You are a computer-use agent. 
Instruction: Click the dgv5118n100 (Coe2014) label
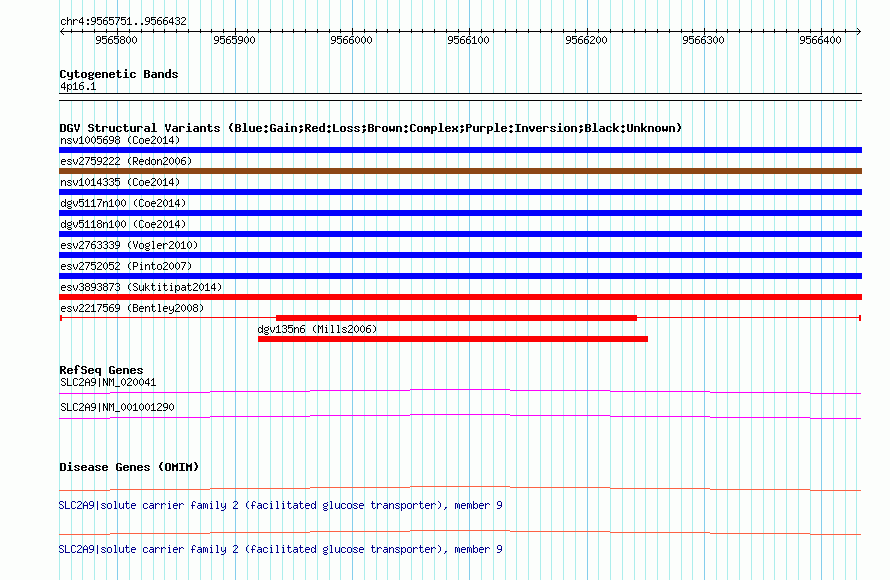tap(123, 224)
